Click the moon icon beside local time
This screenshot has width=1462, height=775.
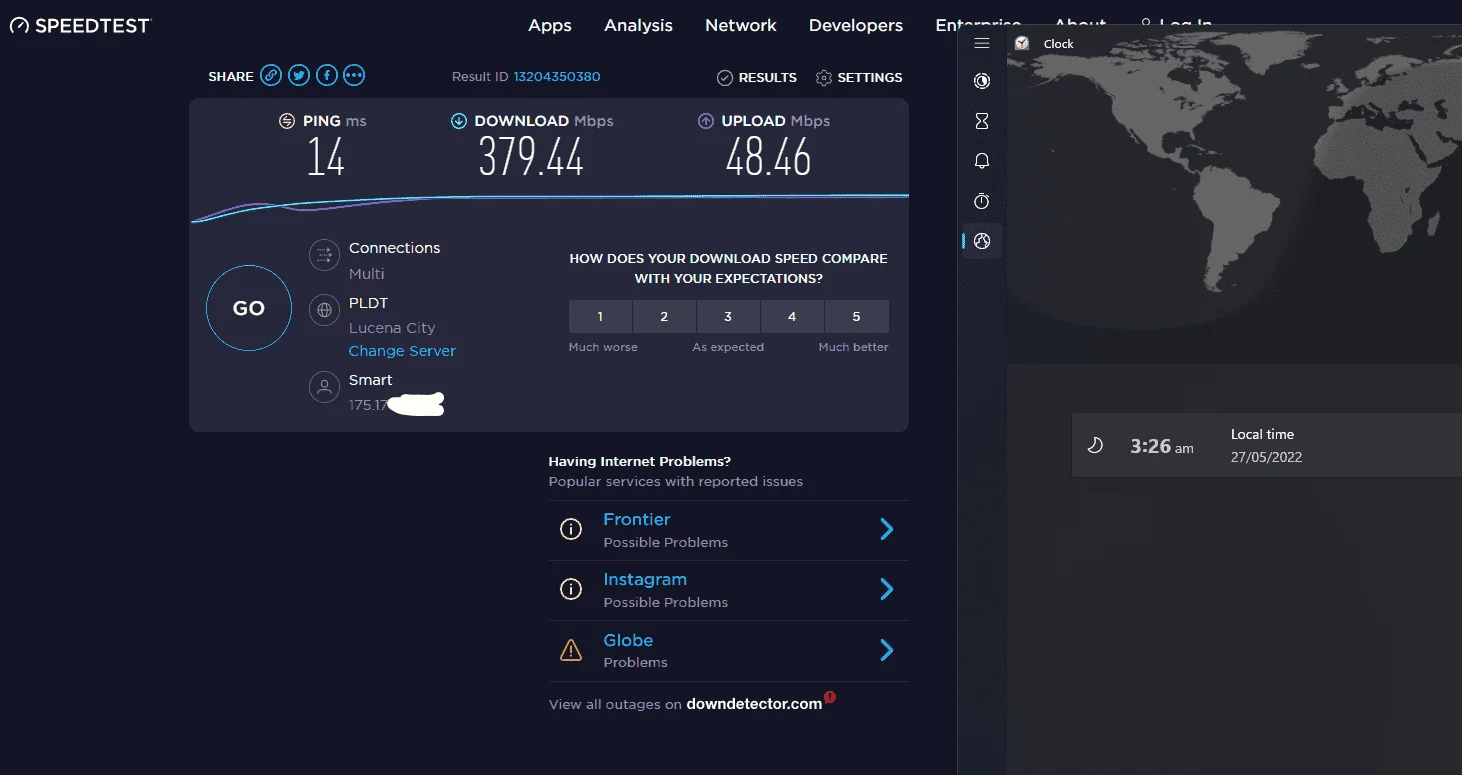click(1095, 446)
